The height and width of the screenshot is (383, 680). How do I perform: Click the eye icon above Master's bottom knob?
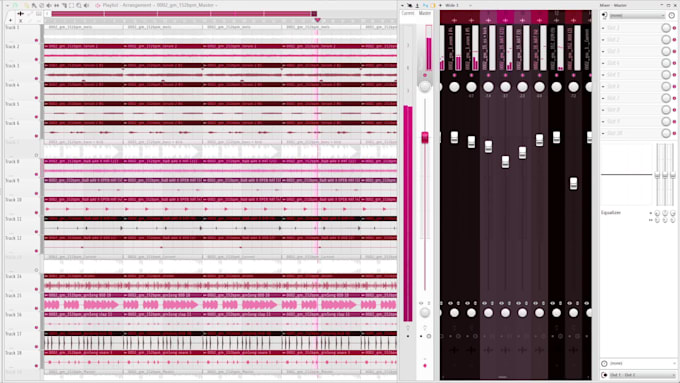(421, 303)
